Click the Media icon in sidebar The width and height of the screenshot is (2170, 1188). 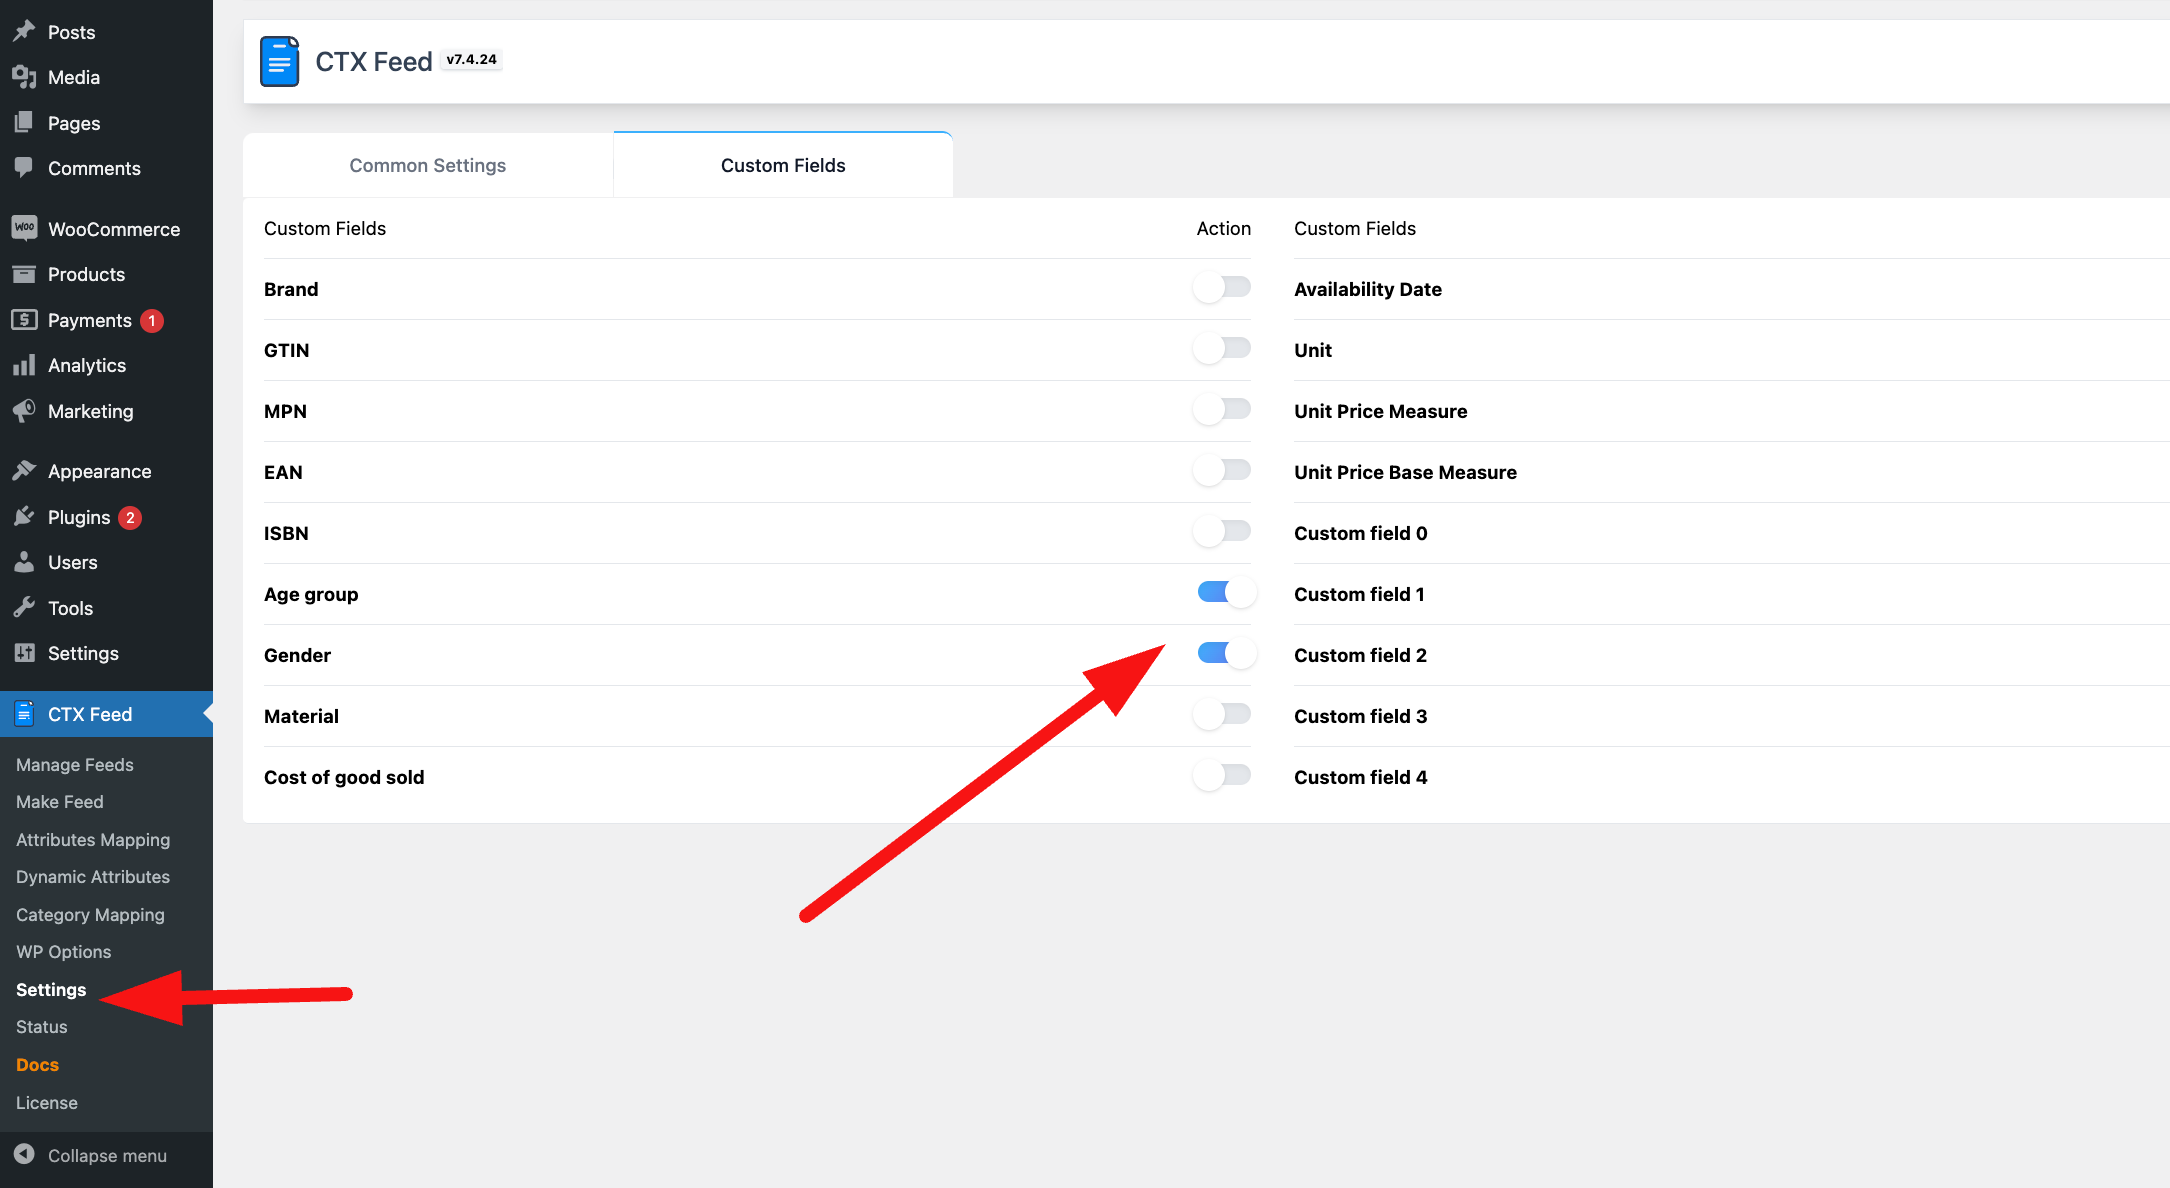coord(24,77)
